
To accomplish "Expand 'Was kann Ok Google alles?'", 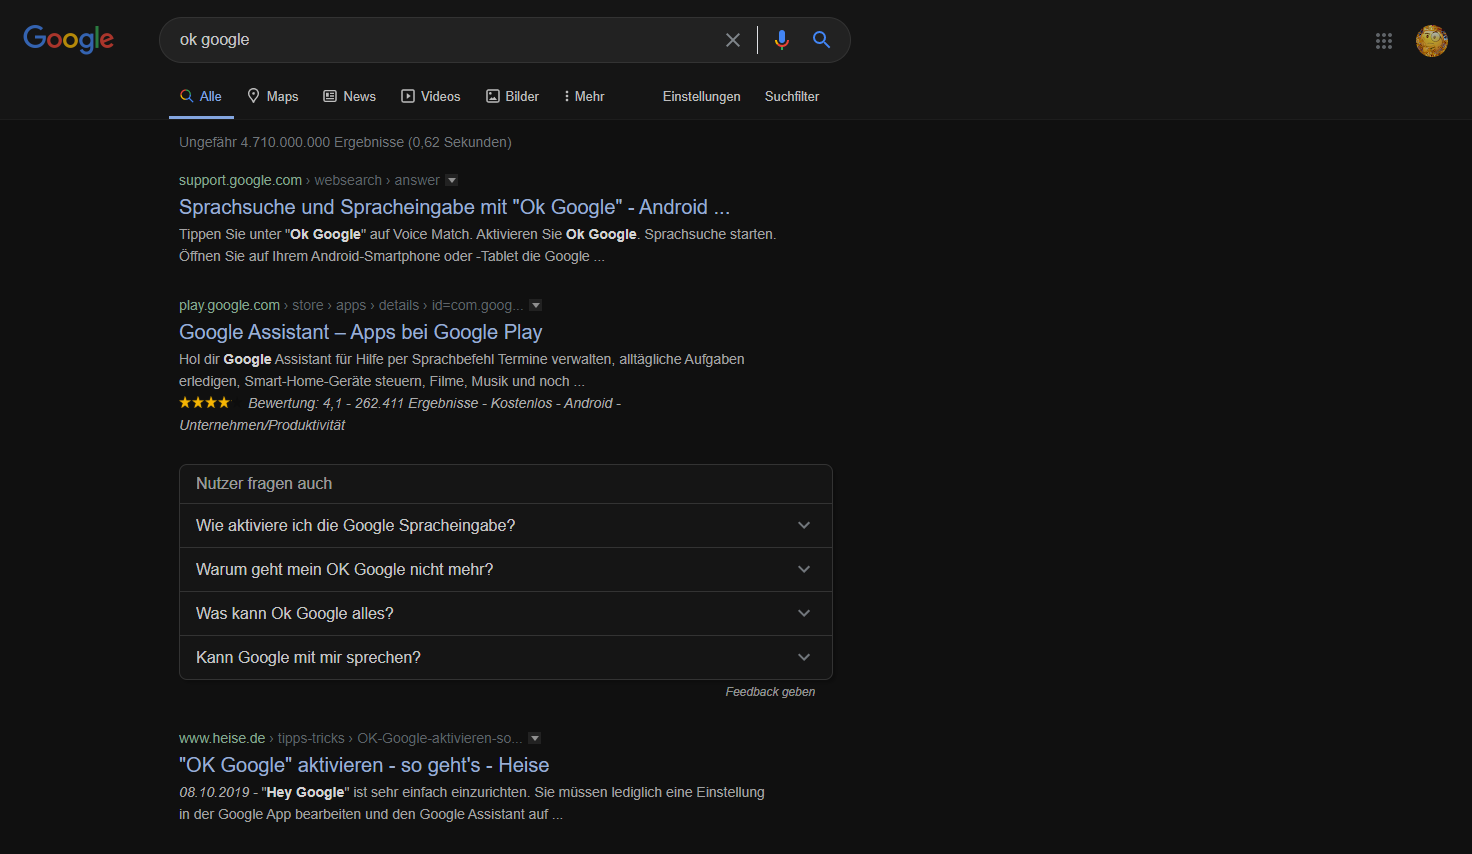I will coord(506,614).
